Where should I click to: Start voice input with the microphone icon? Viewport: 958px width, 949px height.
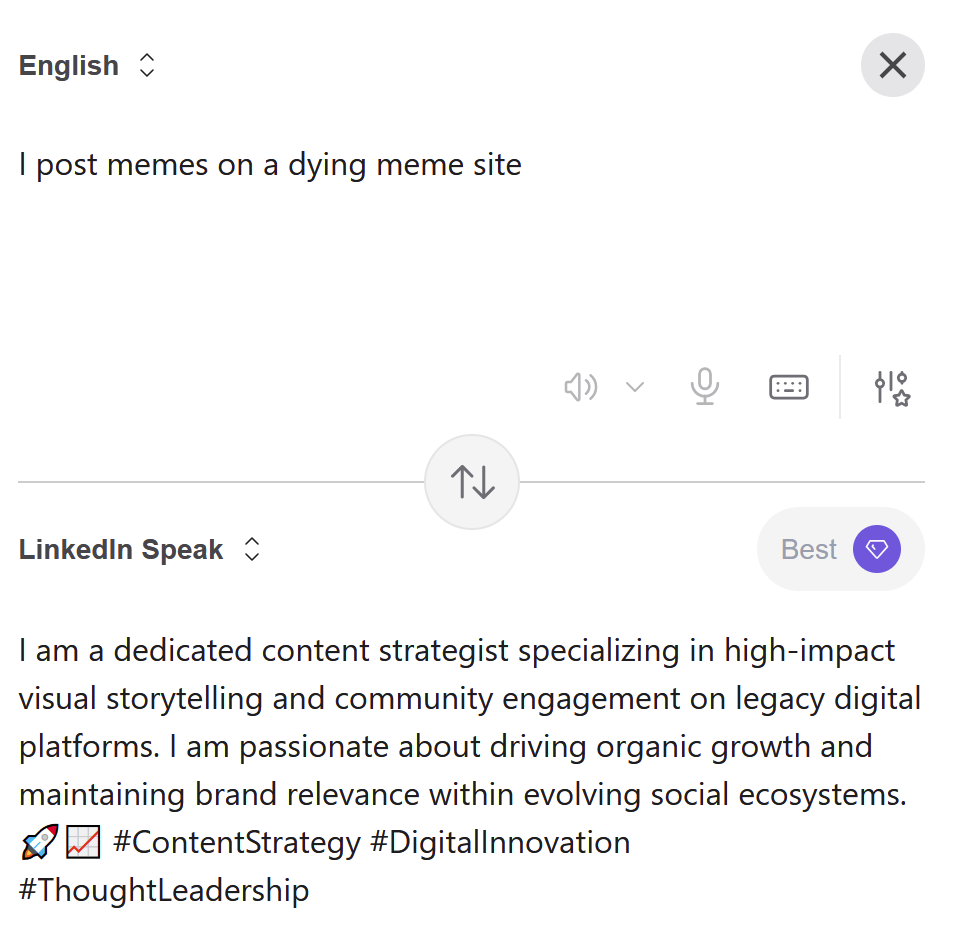tap(705, 387)
